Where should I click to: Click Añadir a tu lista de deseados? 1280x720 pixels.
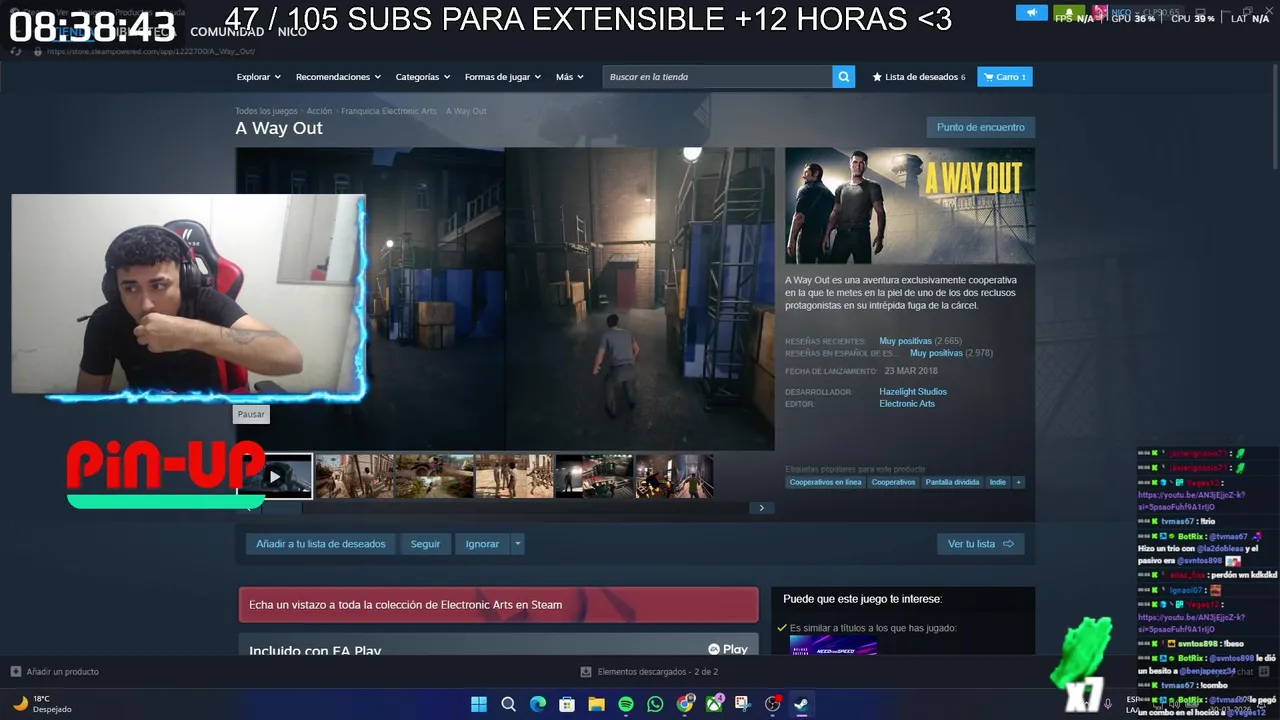(x=321, y=544)
